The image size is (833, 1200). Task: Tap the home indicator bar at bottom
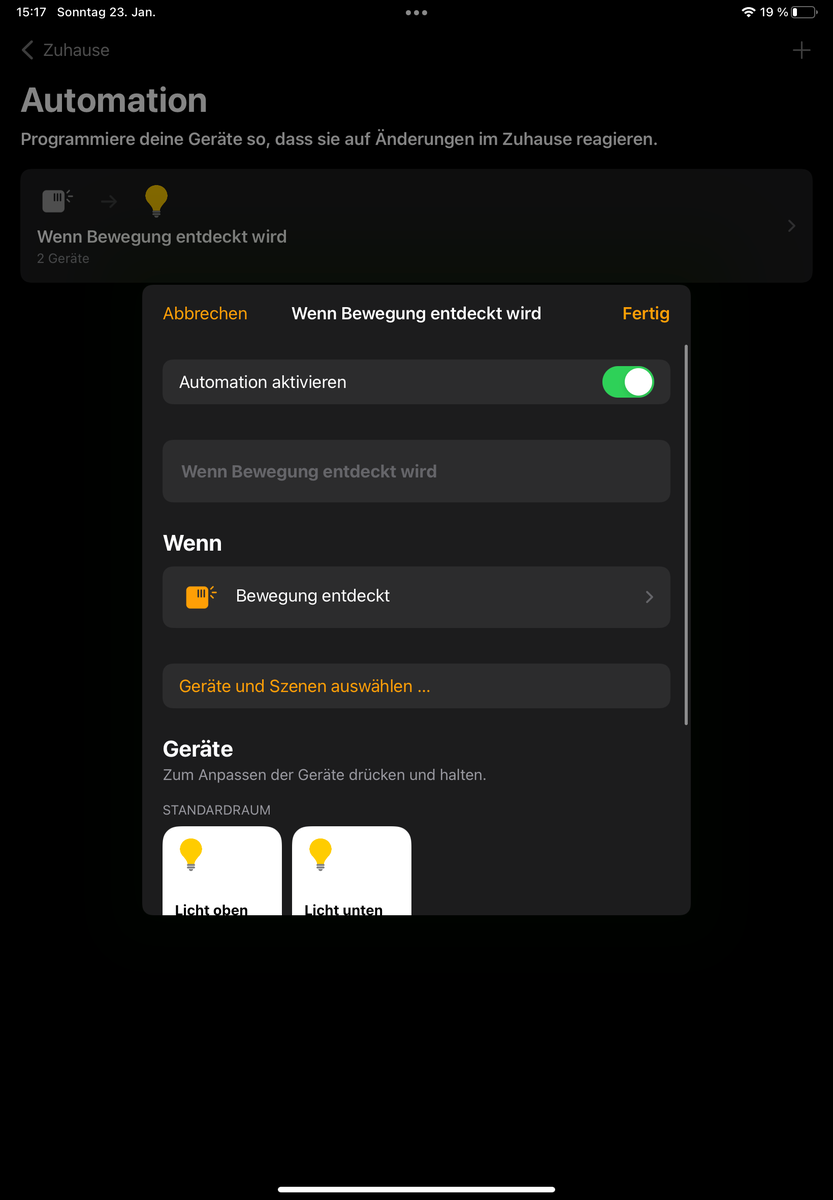416,1189
